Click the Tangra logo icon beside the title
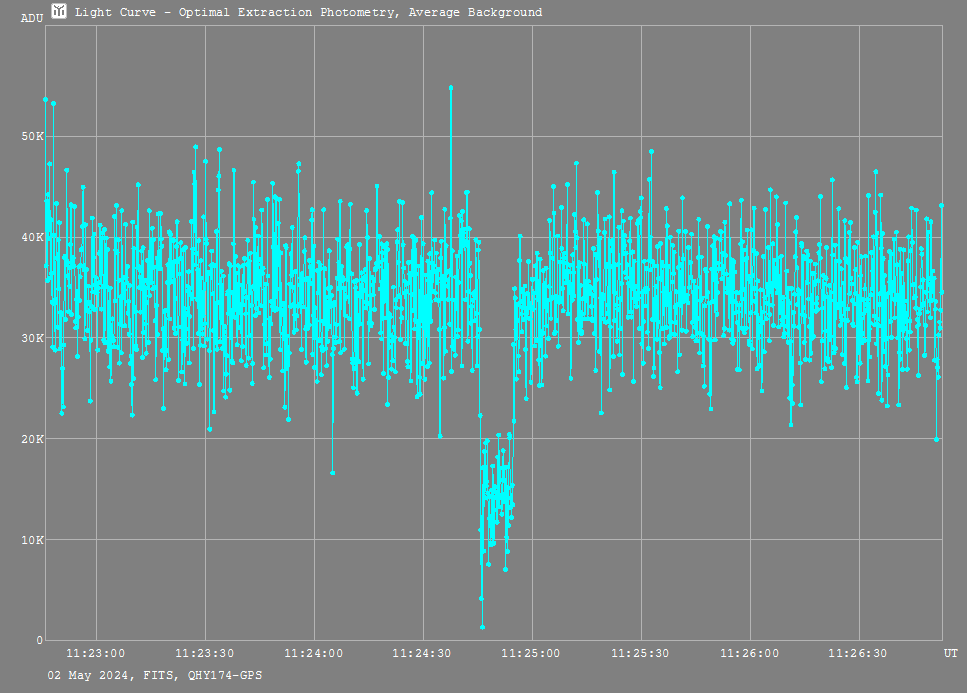Image resolution: width=967 pixels, height=693 pixels. pyautogui.click(x=59, y=10)
